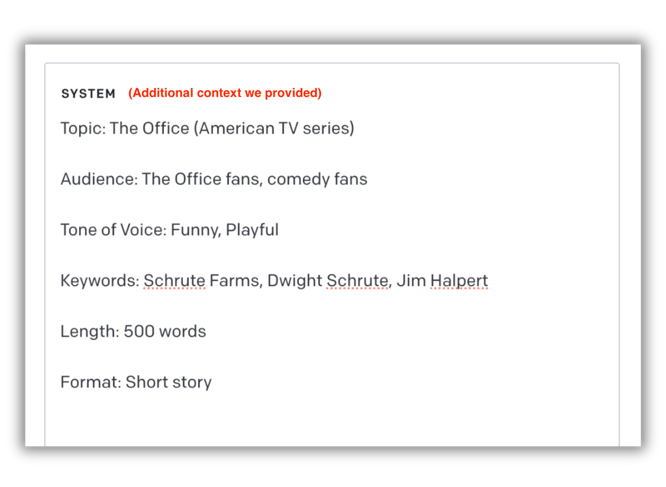Image resolution: width=666 pixels, height=487 pixels.
Task: Click the text American TV series
Action: click(274, 128)
